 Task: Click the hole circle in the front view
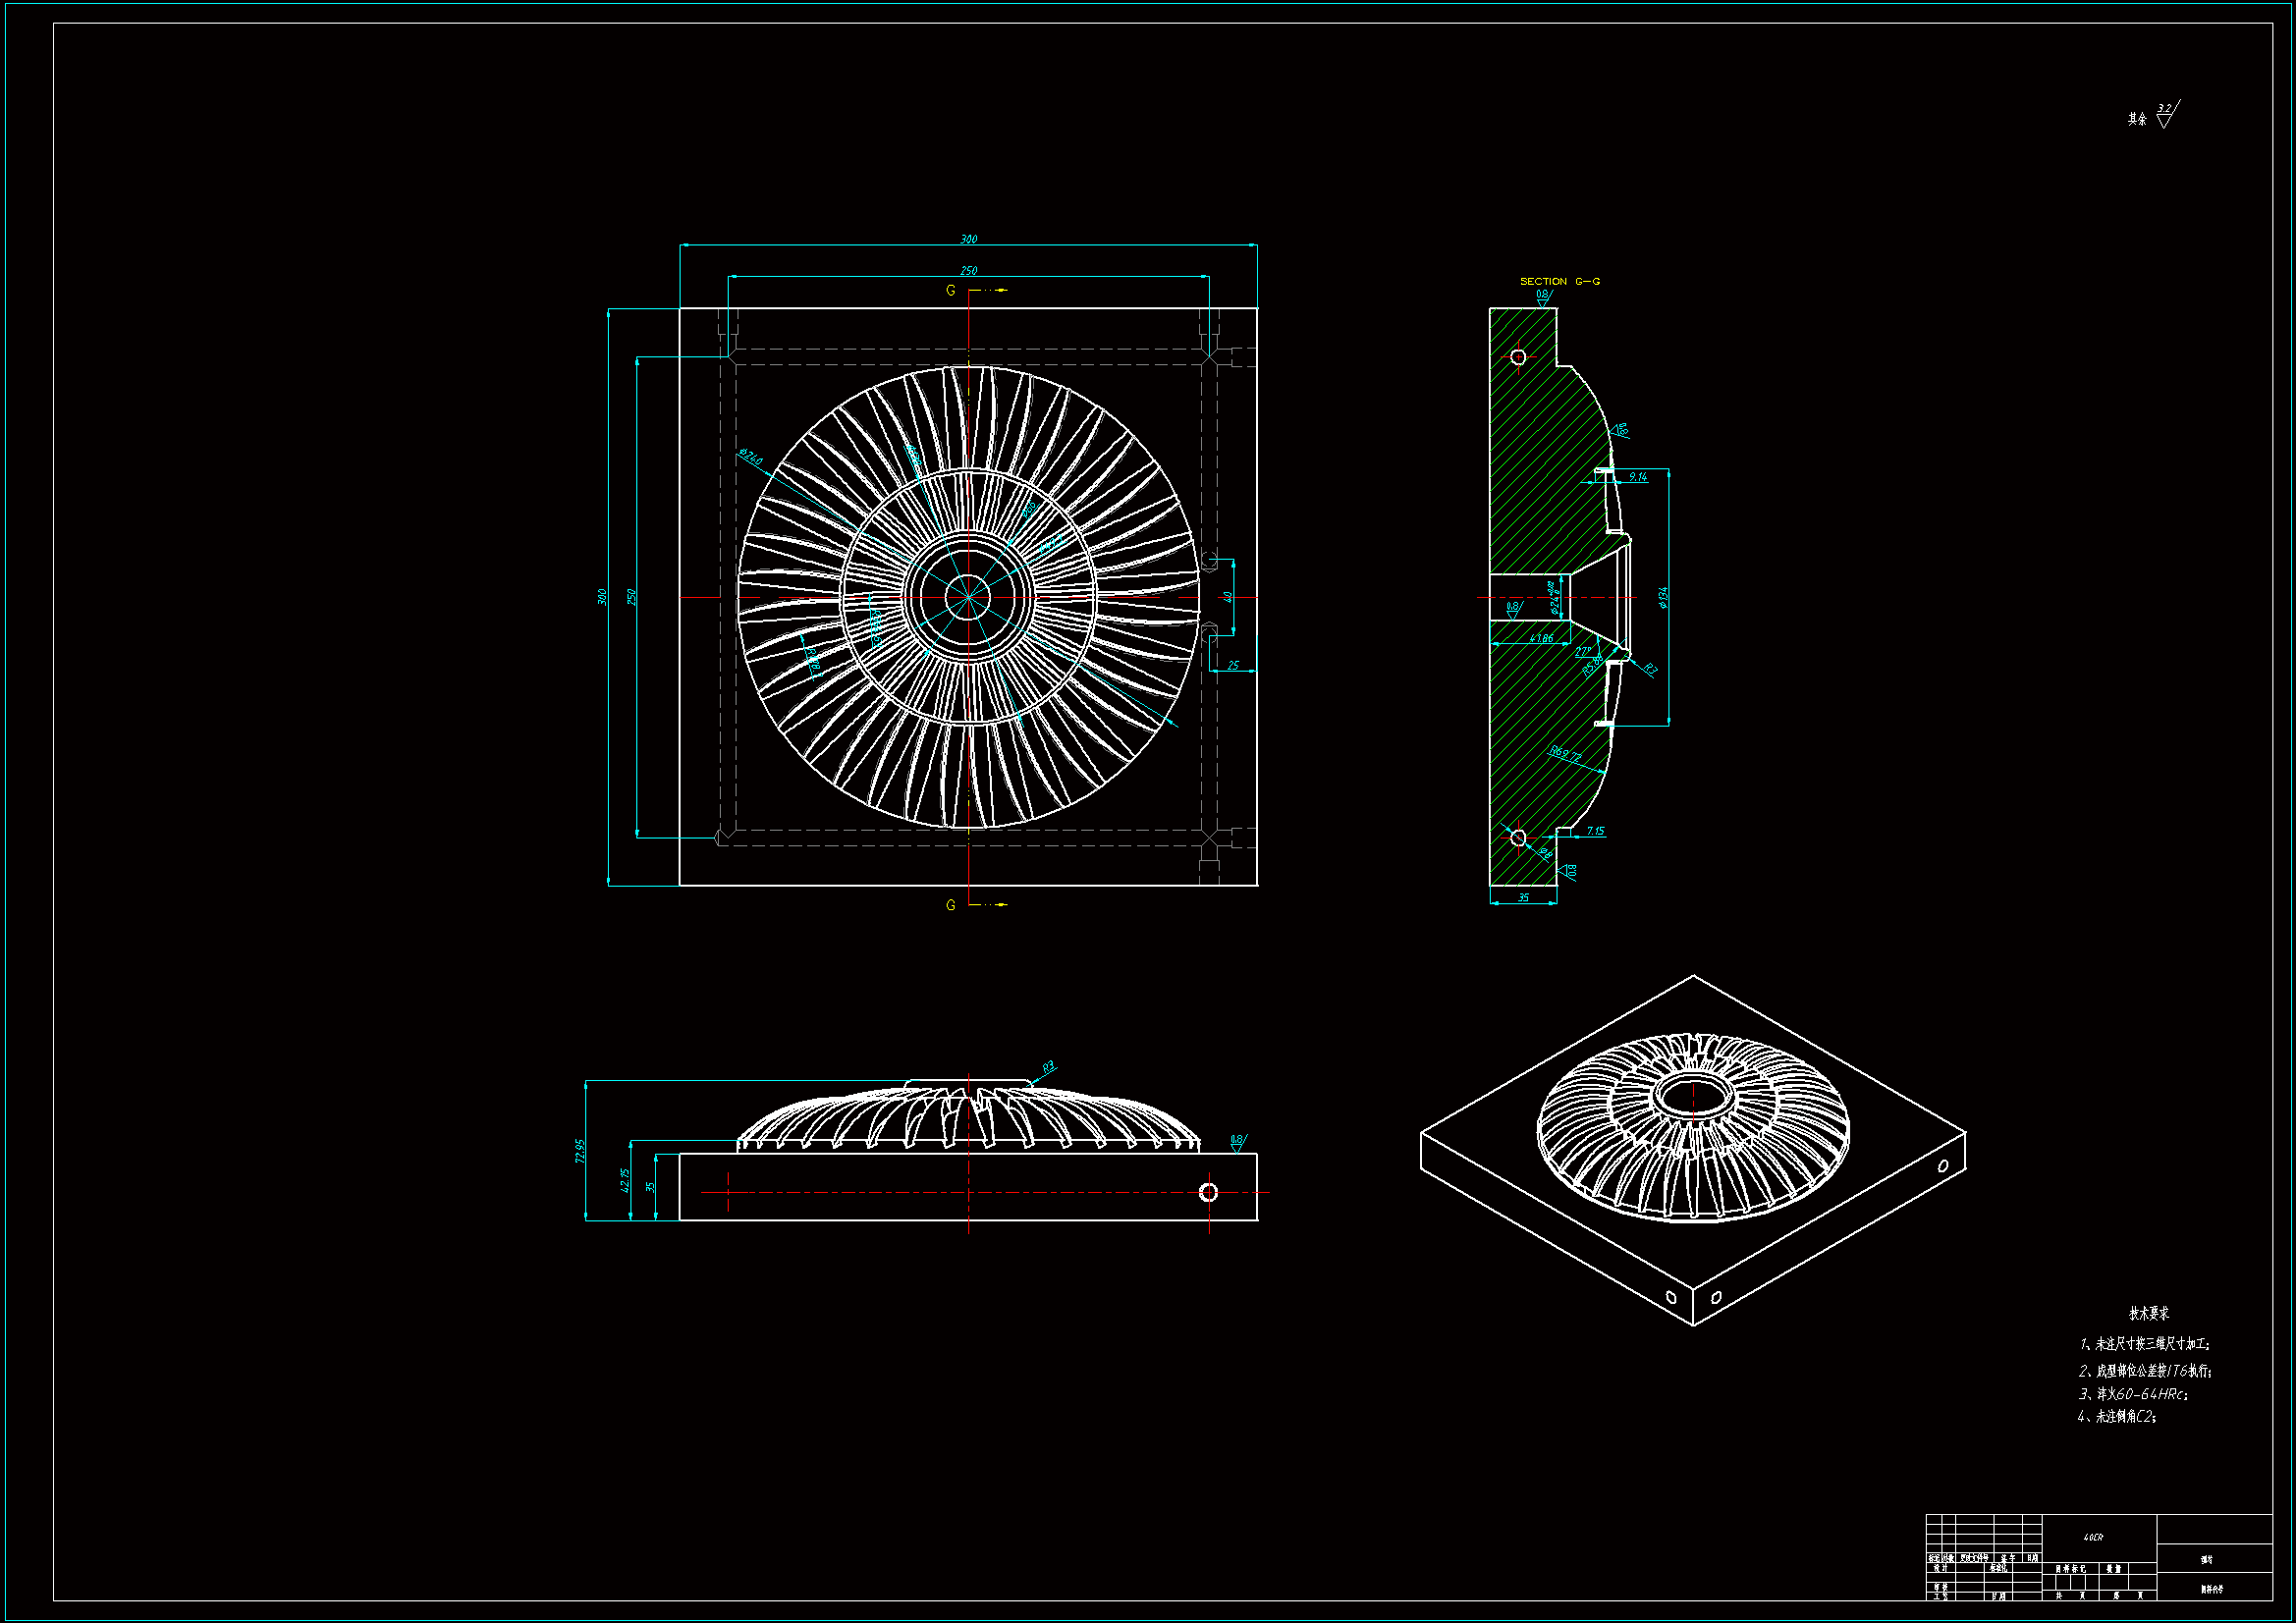click(1208, 1192)
